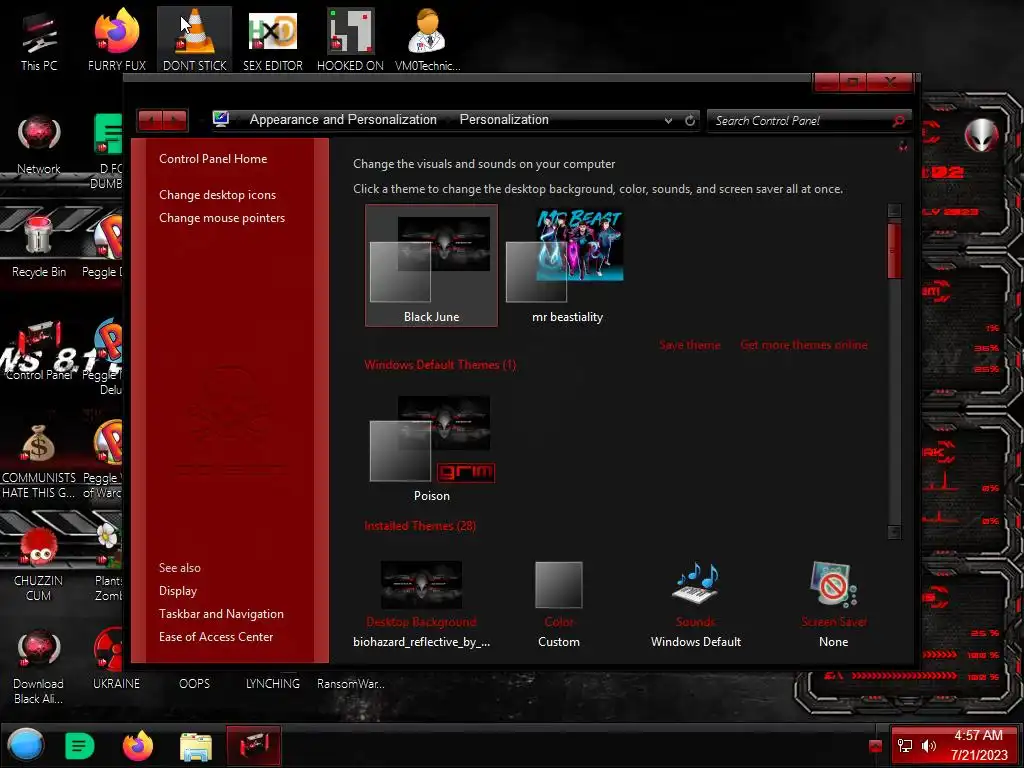
Task: Open Sounds settings icon
Action: (696, 584)
